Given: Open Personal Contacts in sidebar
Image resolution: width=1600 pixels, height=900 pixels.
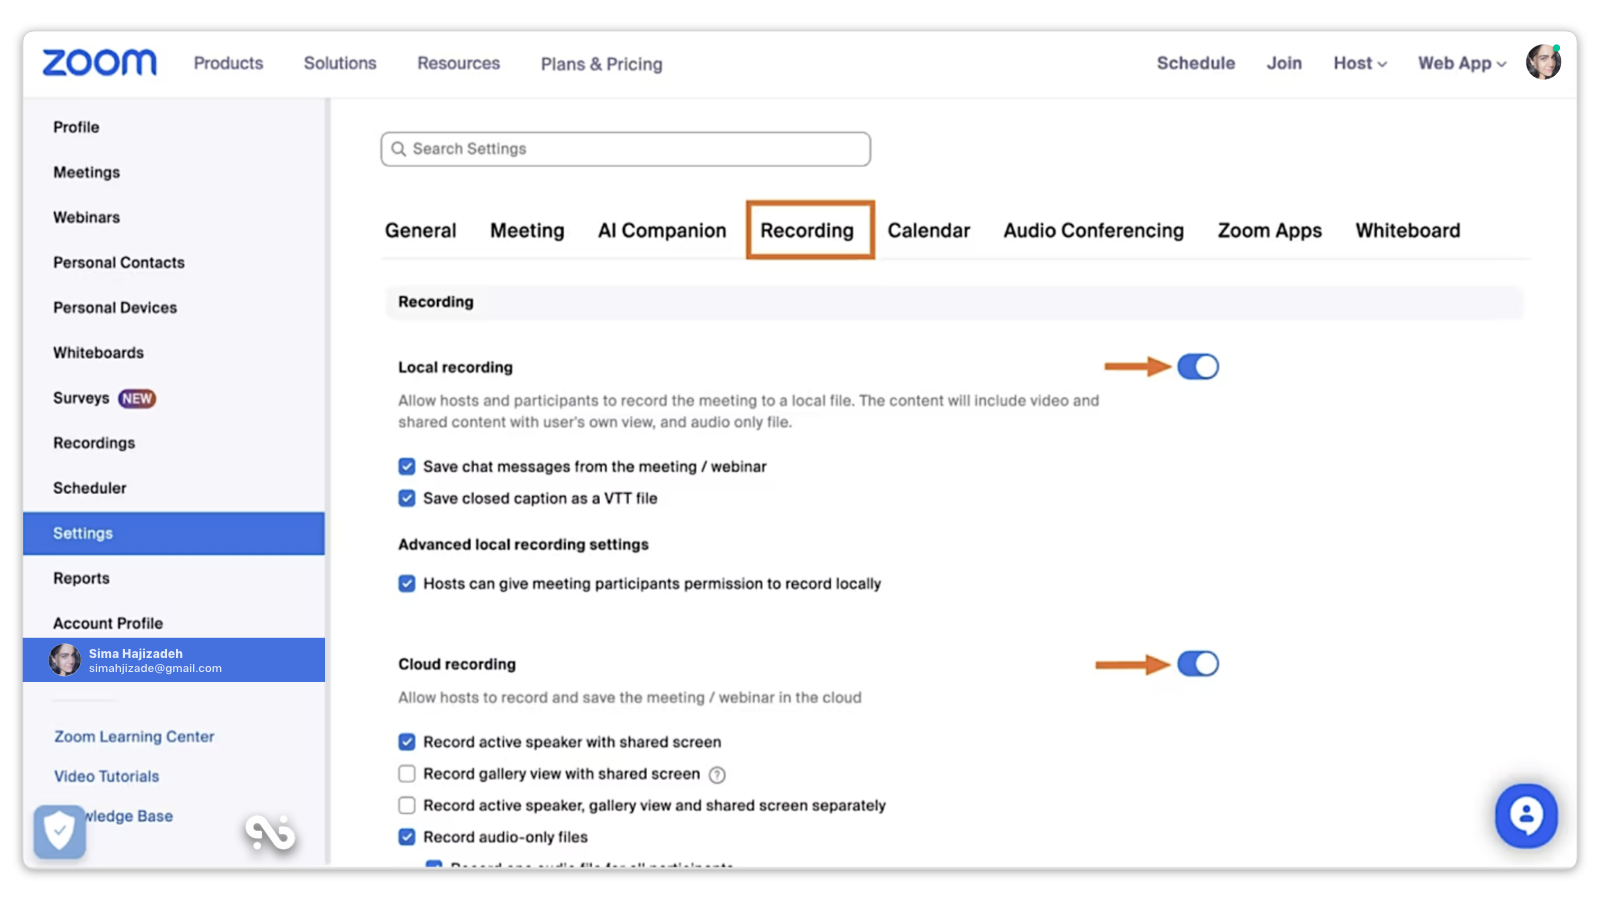Looking at the screenshot, I should (119, 262).
